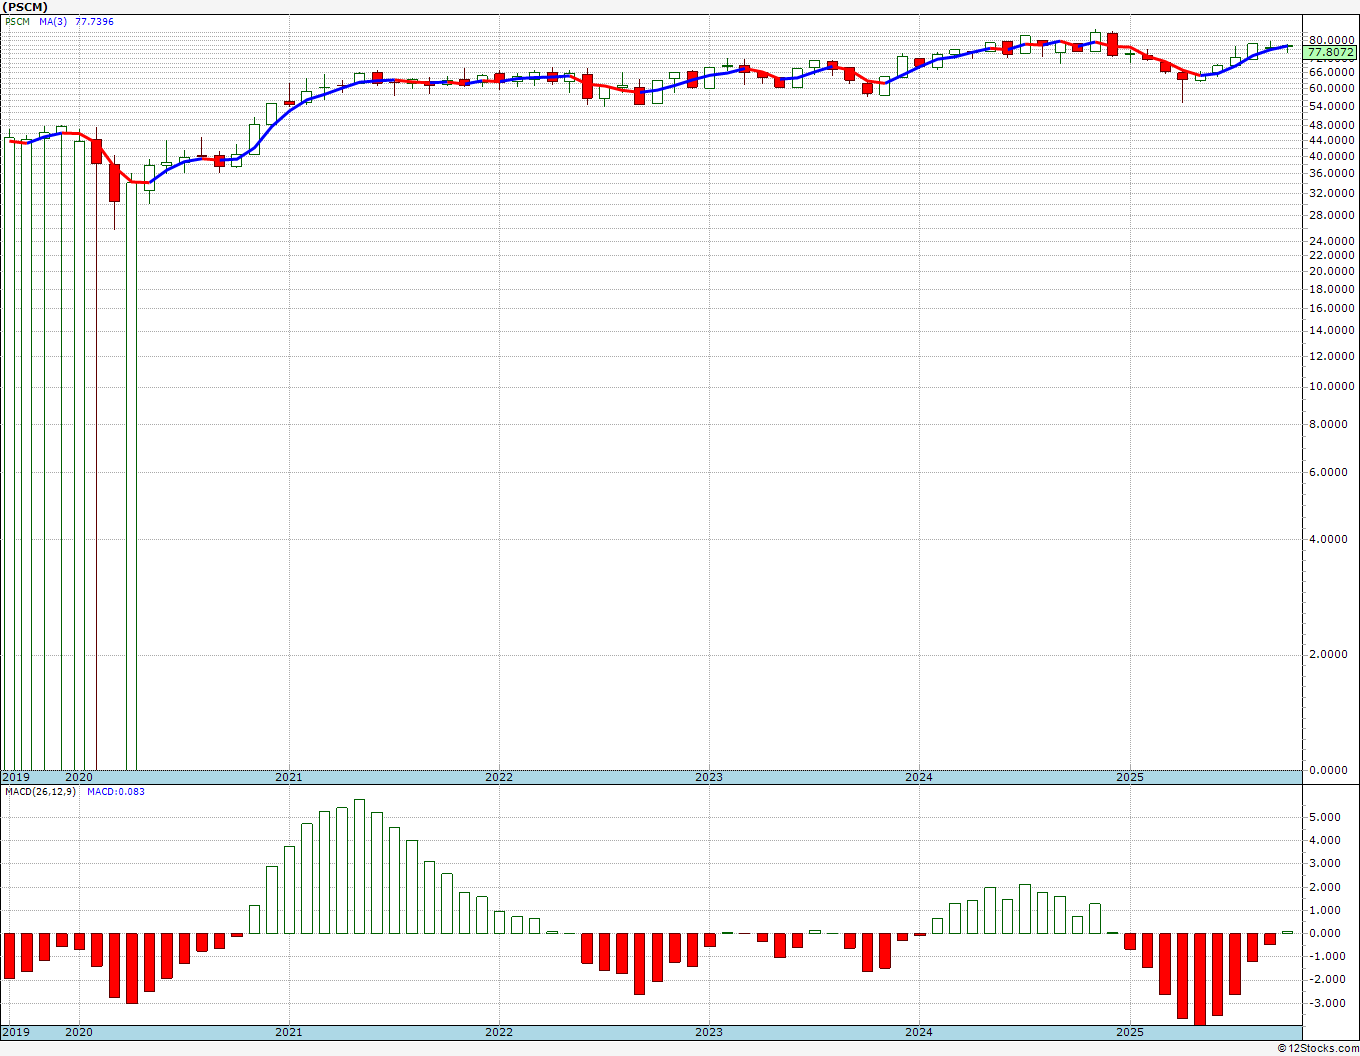Click the 32.0000 price axis label

[1332, 193]
